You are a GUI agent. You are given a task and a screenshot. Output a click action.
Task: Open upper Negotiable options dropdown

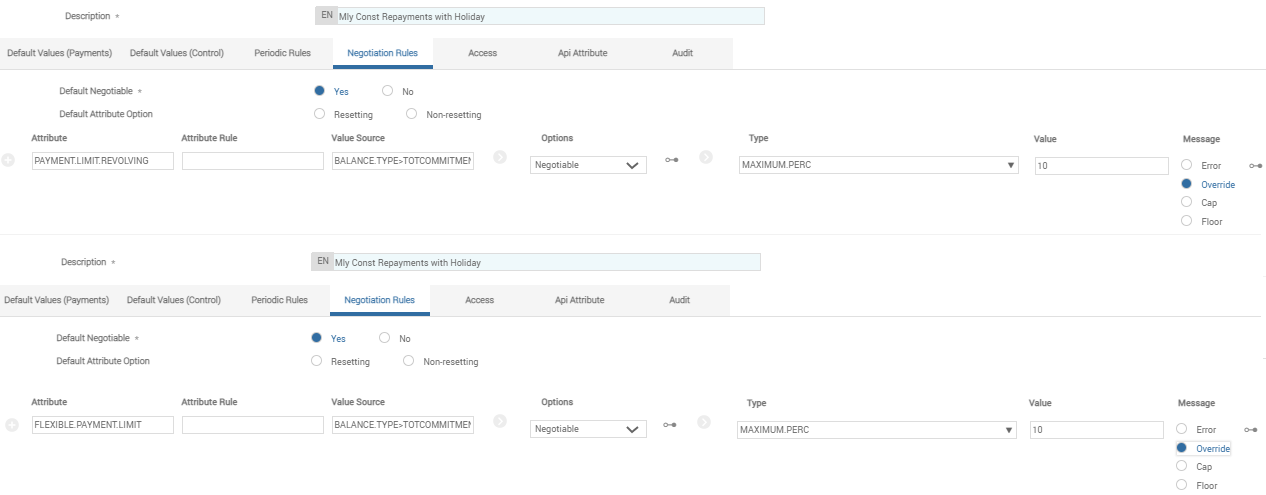point(588,165)
